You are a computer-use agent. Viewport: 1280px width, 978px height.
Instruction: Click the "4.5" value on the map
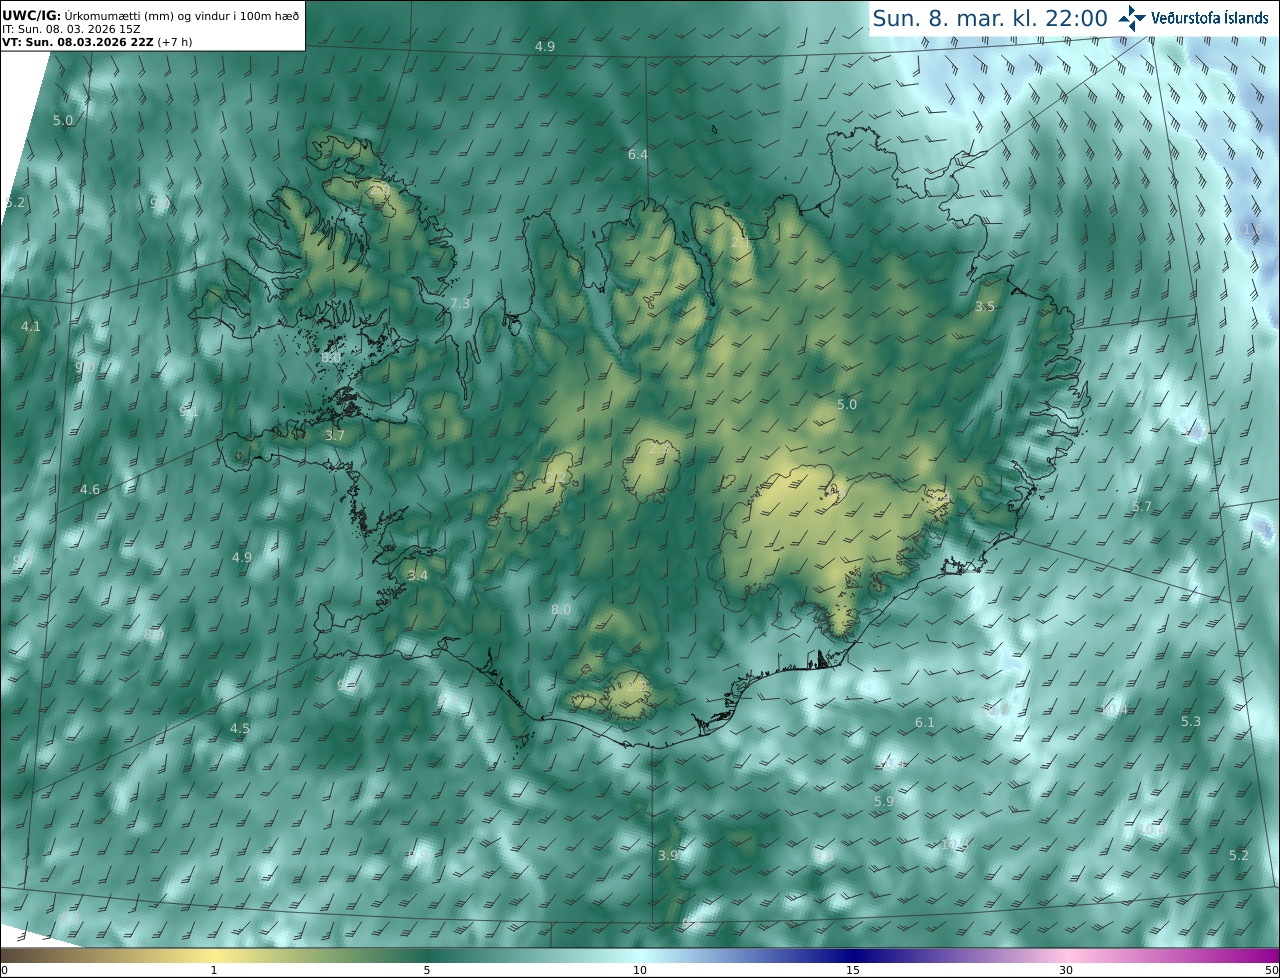point(240,728)
